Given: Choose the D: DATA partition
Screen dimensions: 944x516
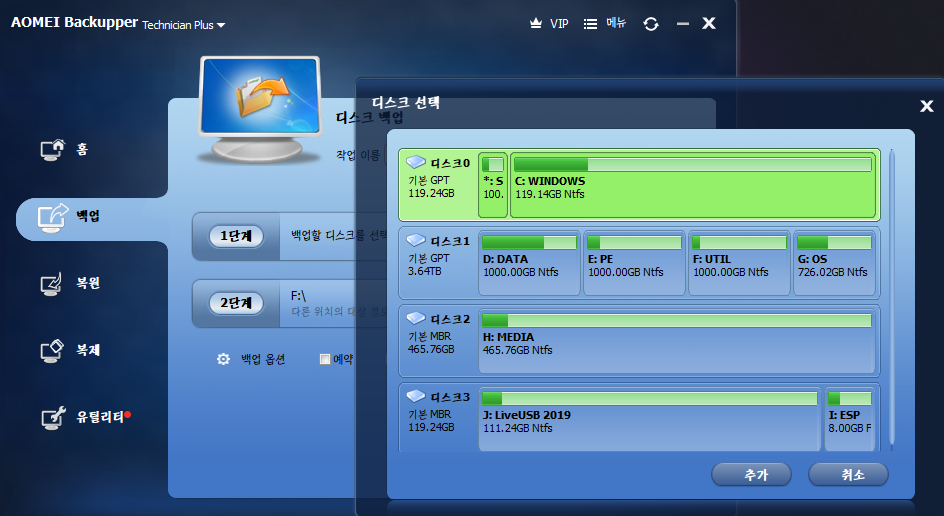Looking at the screenshot, I should click(x=529, y=263).
